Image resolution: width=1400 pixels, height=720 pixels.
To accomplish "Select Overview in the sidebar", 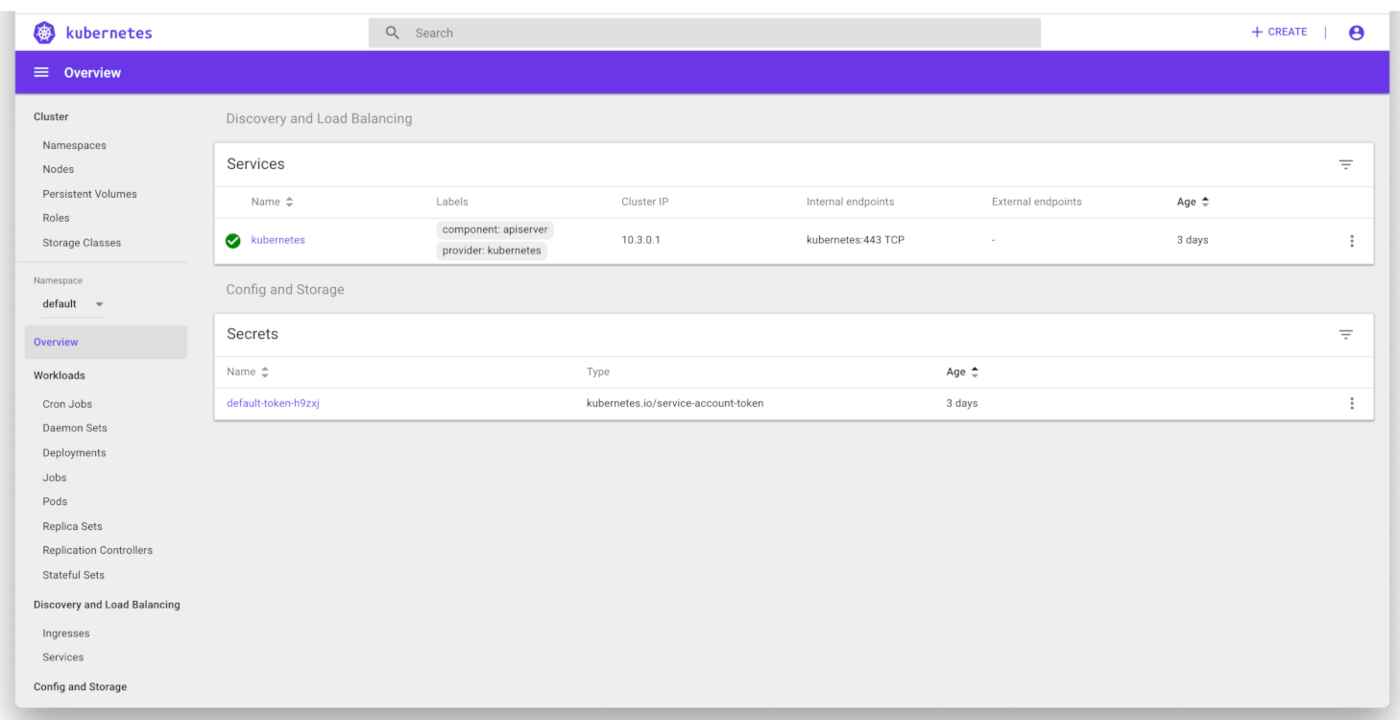I will pos(56,341).
